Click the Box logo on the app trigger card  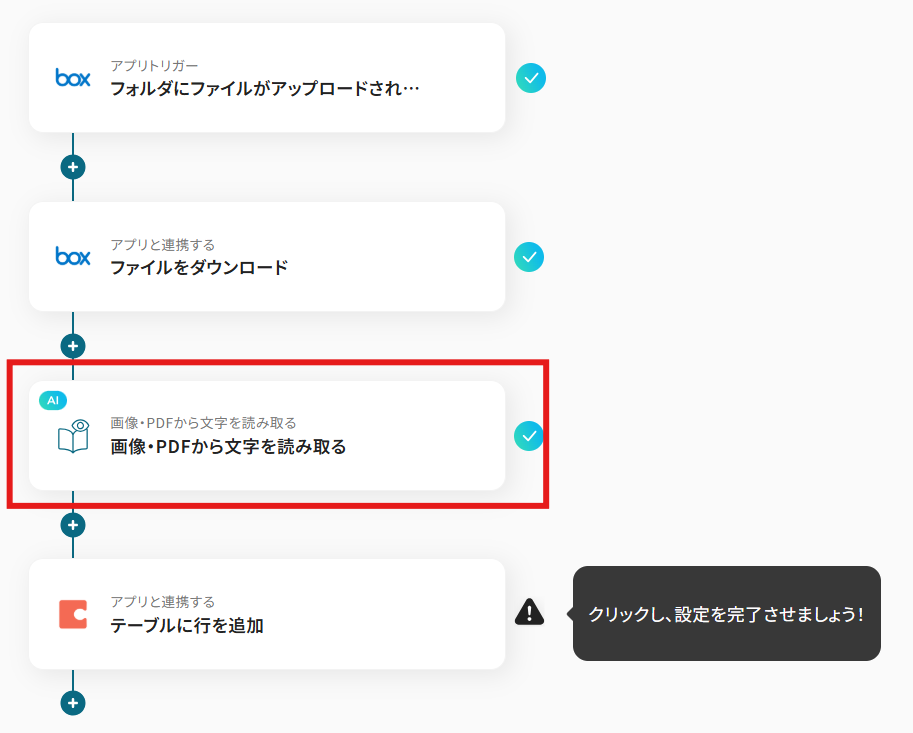click(x=73, y=77)
